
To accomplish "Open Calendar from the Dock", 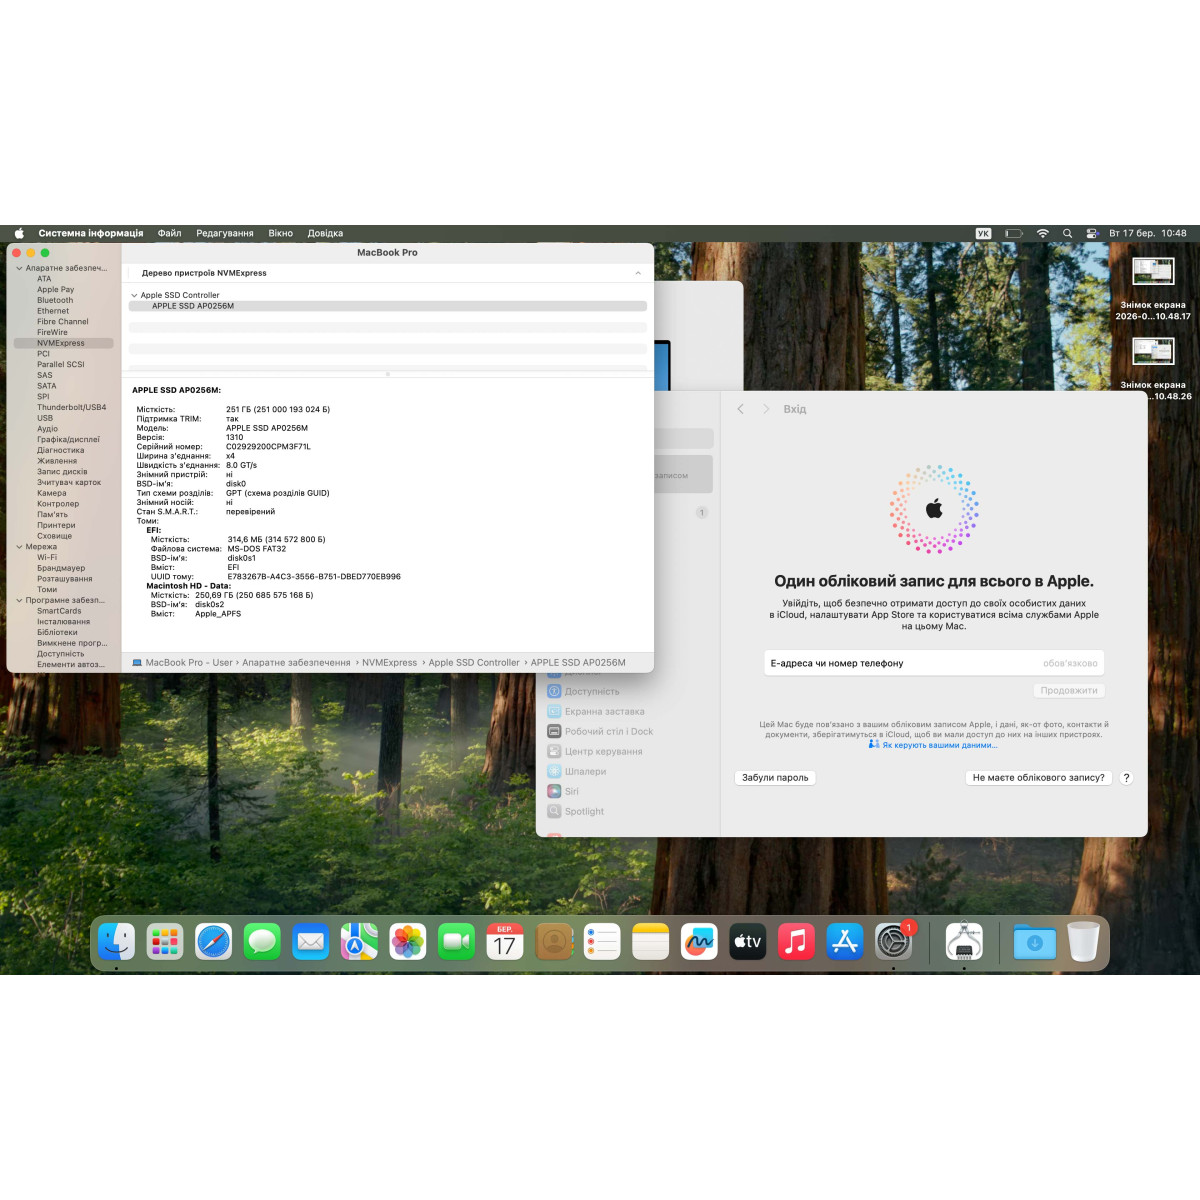I will click(505, 941).
